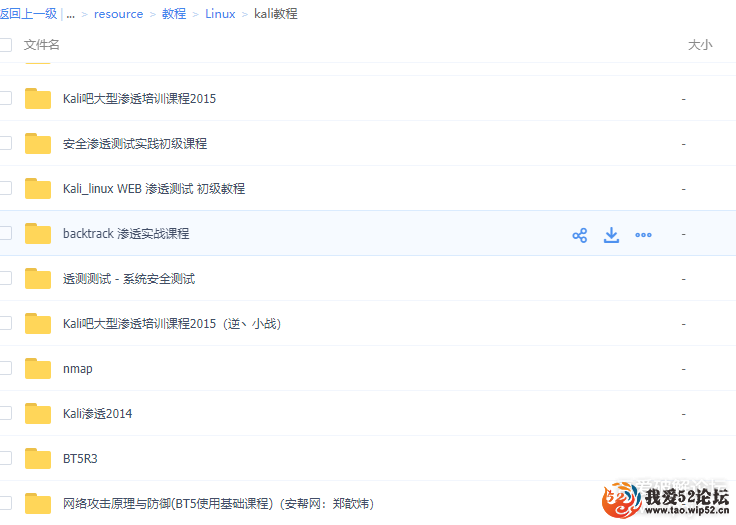The width and height of the screenshot is (736, 525).
Task: Open the Linux breadcrumb link
Action: point(220,14)
